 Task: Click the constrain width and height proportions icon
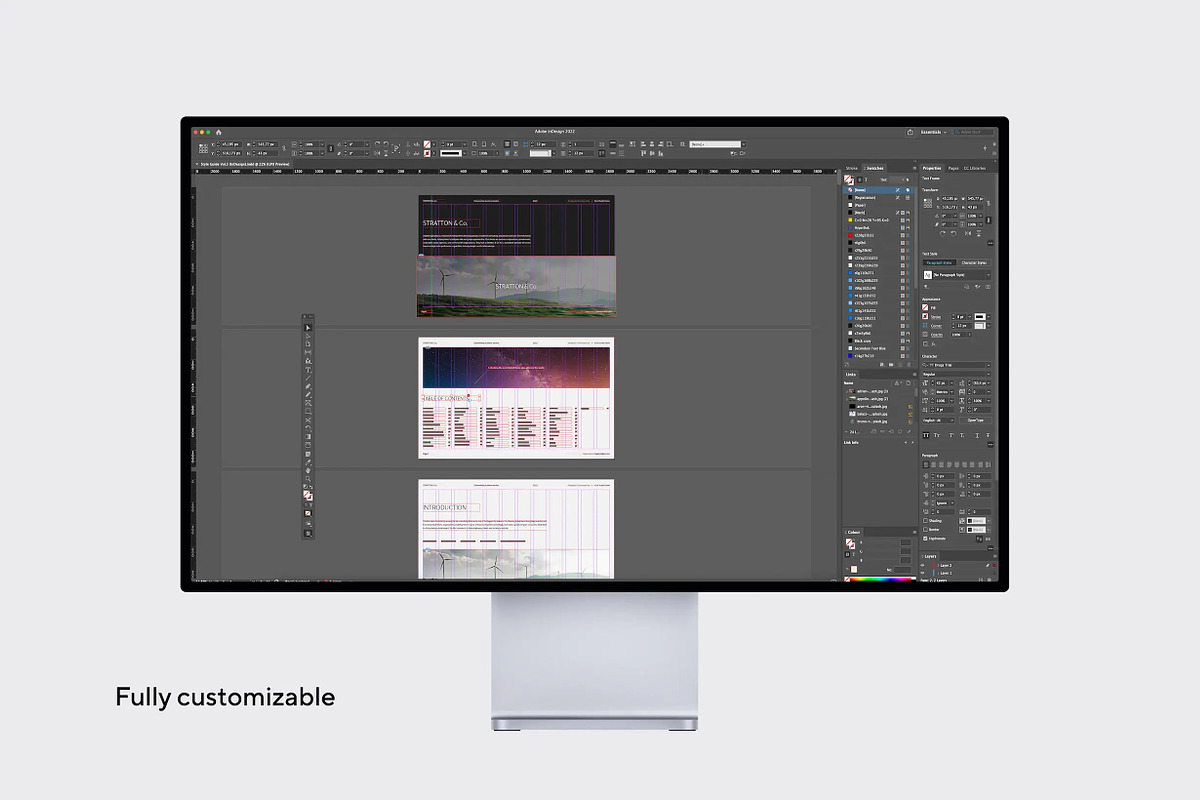tap(988, 203)
